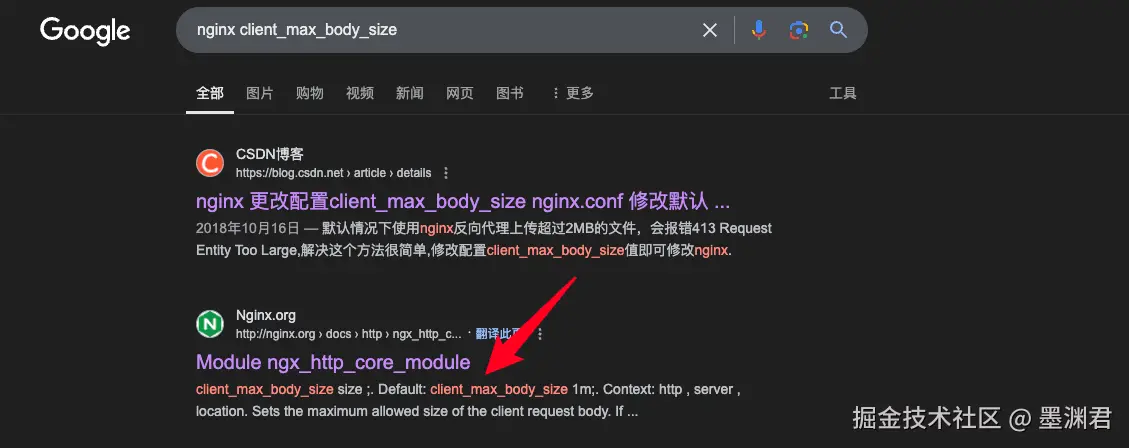Click 翻译此页 link on Nginx result

point(498,334)
